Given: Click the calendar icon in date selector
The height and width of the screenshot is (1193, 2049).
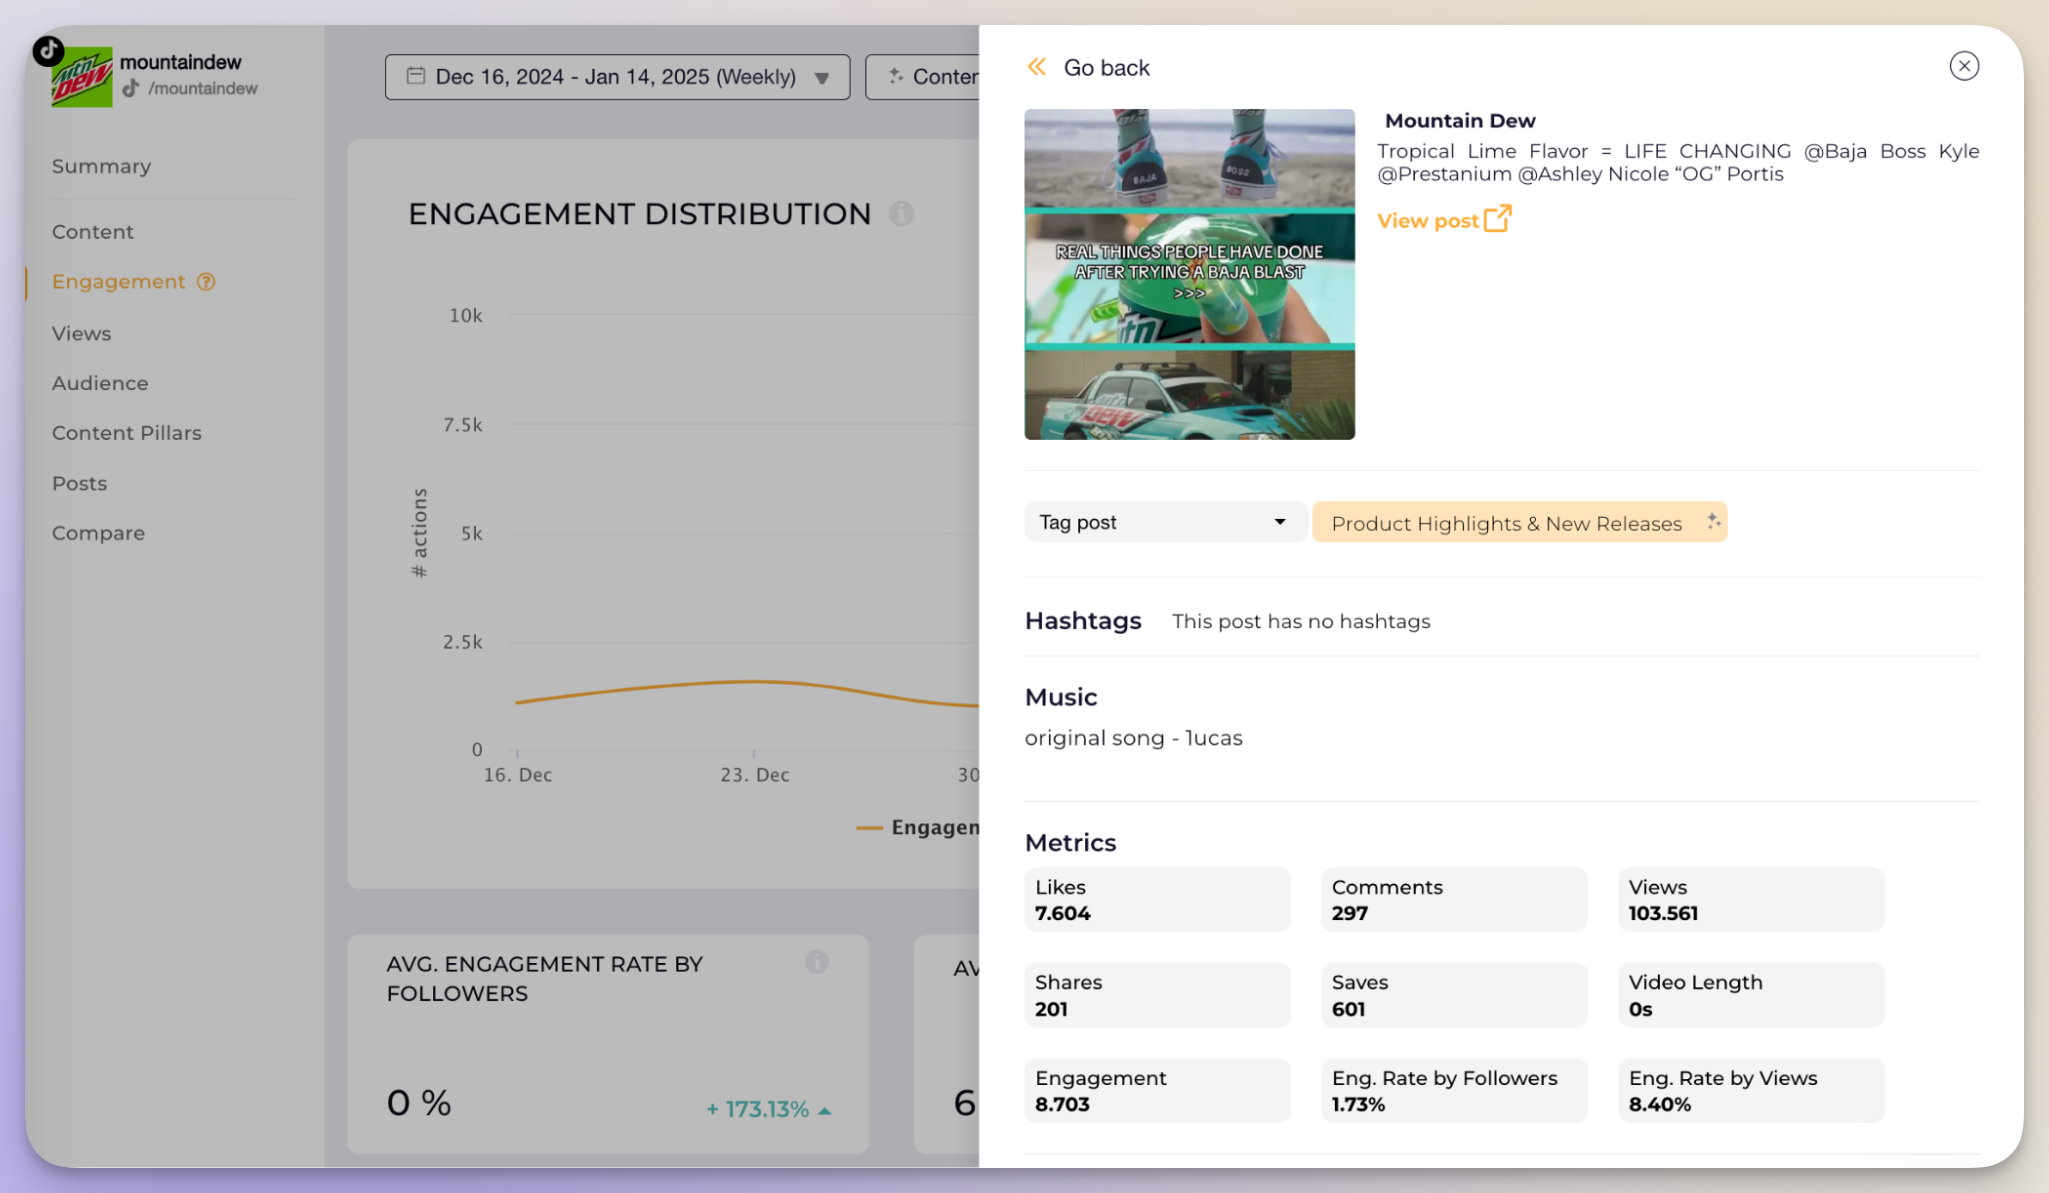Looking at the screenshot, I should pyautogui.click(x=416, y=76).
